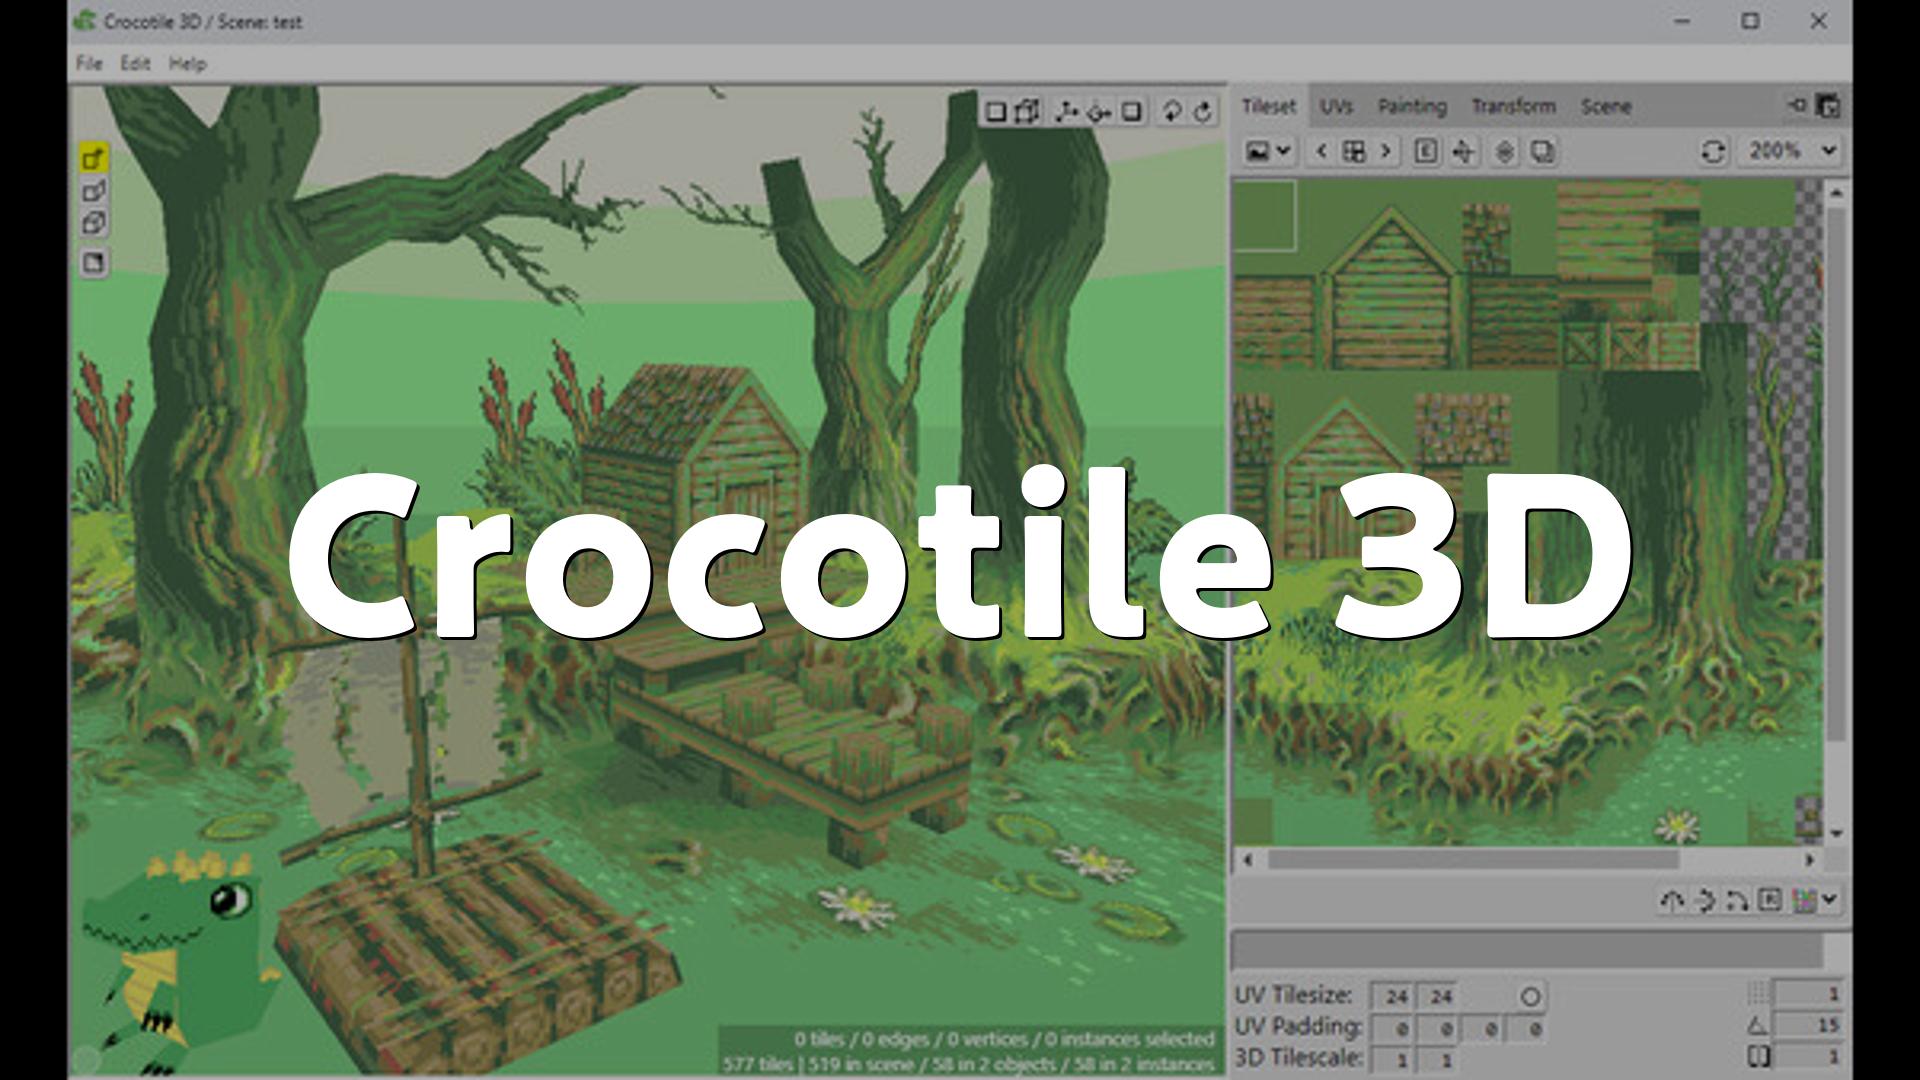
Task: Click the rotate UV right arrow icon
Action: tap(1705, 900)
